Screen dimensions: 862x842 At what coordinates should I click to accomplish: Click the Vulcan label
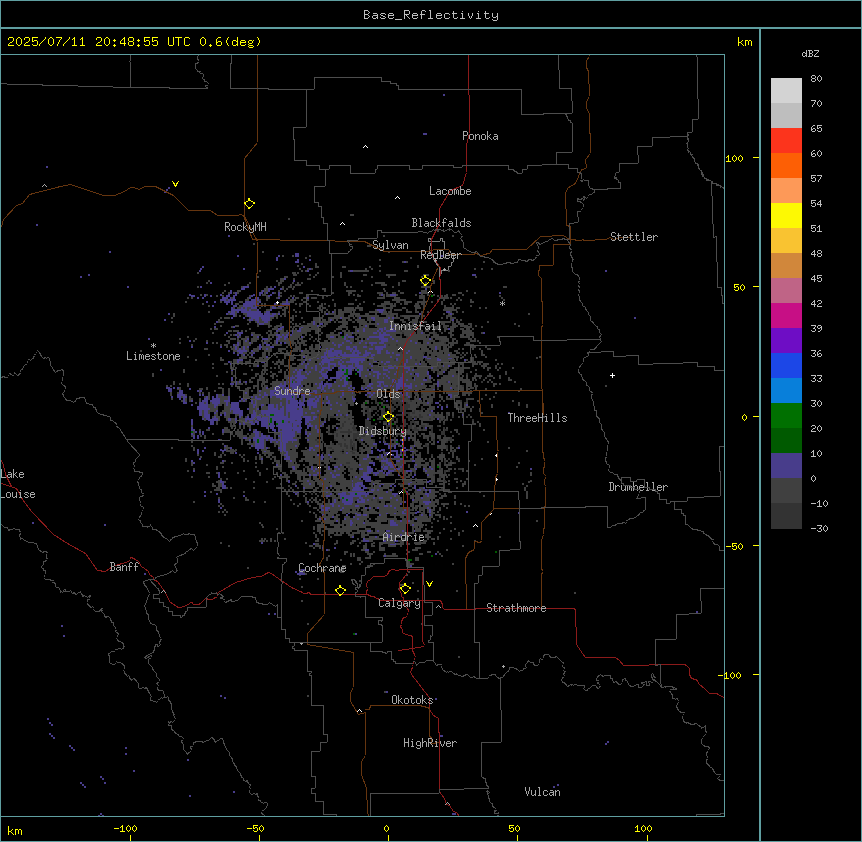[x=542, y=792]
